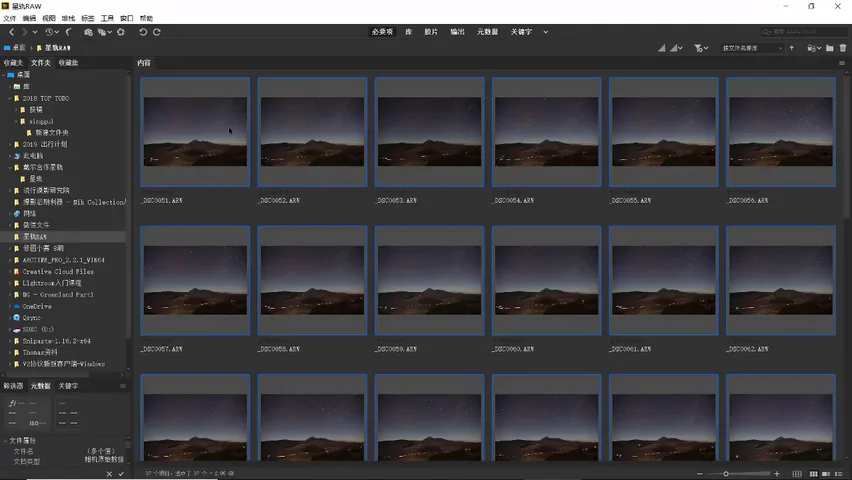The image size is (852, 480).
Task: Click the Bridge app icon in title bar
Action: (x=5, y=6)
